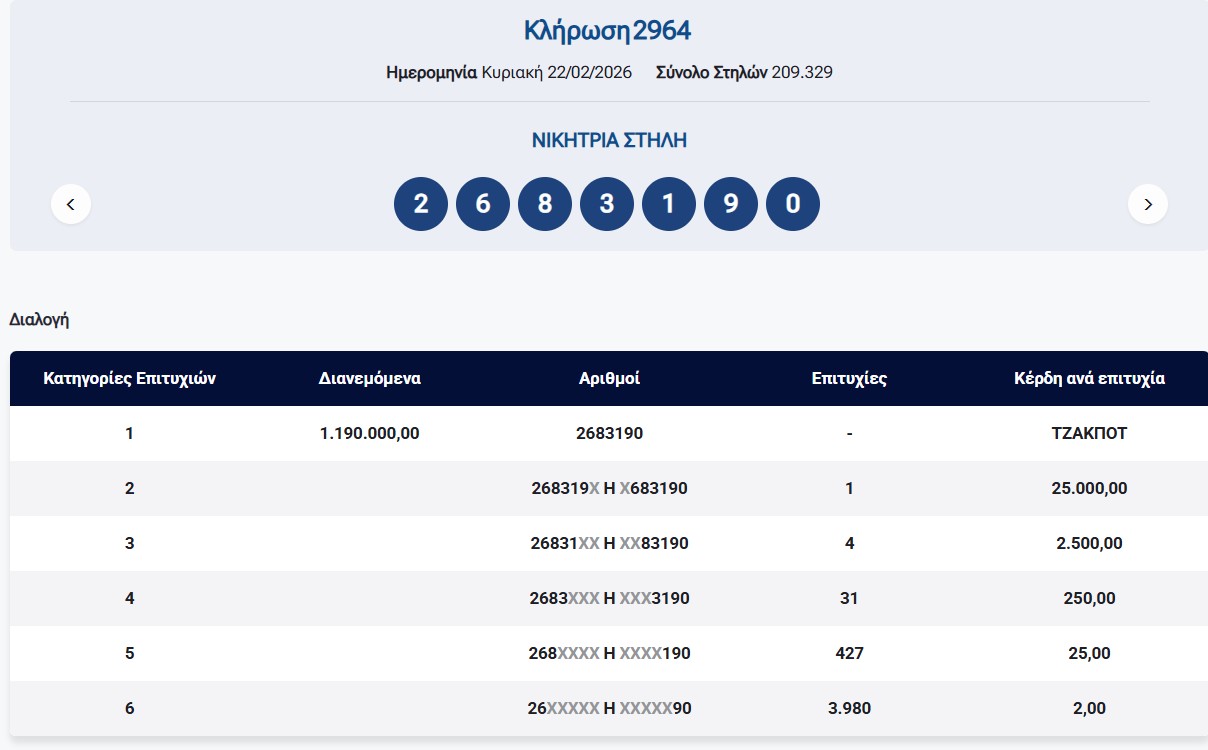
Task: Select the 1.190.000,00 distributed amount cell
Action: click(370, 434)
